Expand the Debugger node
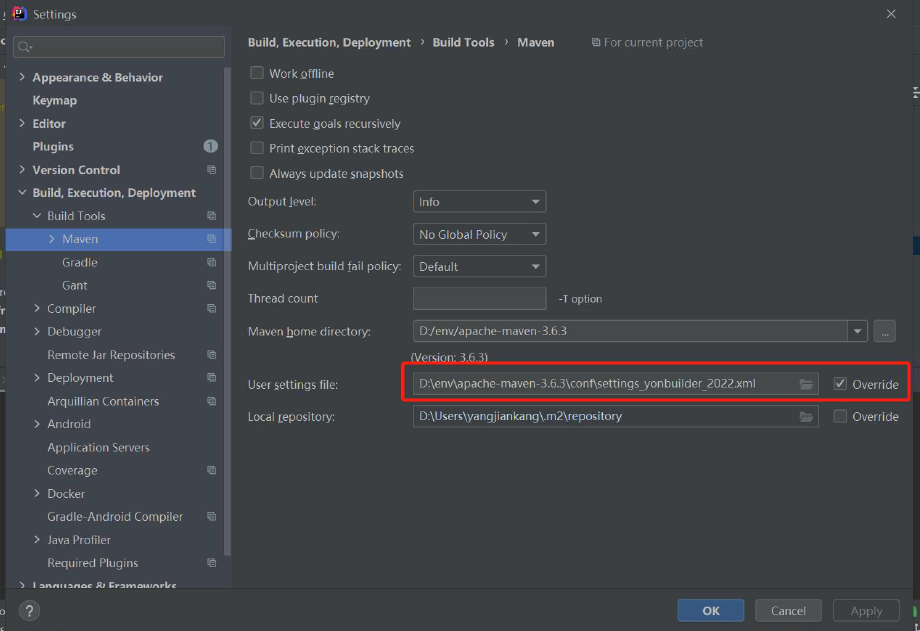The image size is (920, 631). tap(37, 332)
